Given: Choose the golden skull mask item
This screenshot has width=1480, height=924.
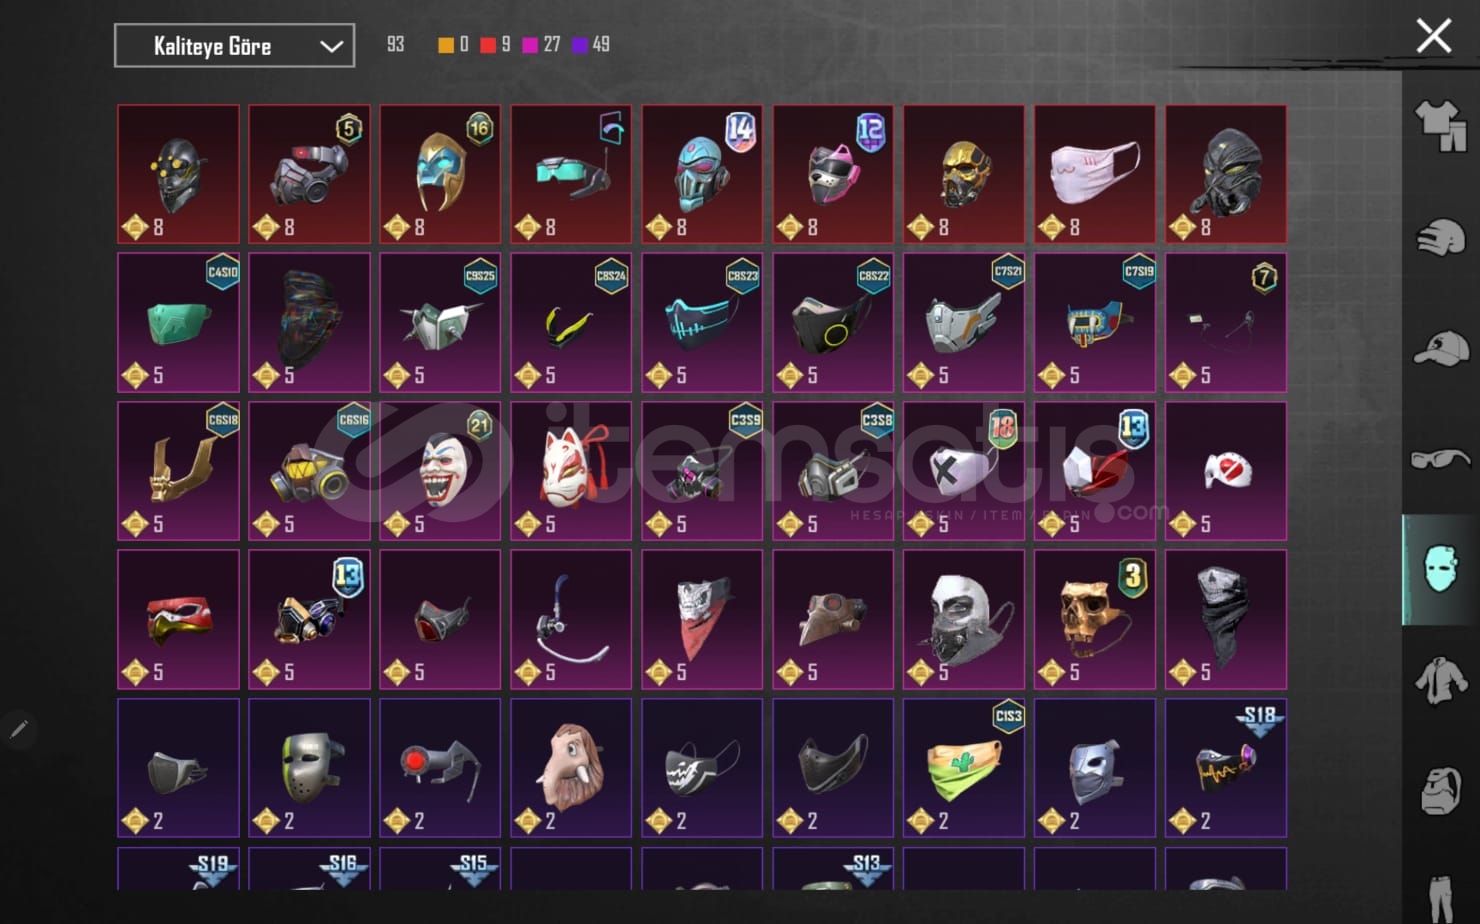Looking at the screenshot, I should (1095, 619).
